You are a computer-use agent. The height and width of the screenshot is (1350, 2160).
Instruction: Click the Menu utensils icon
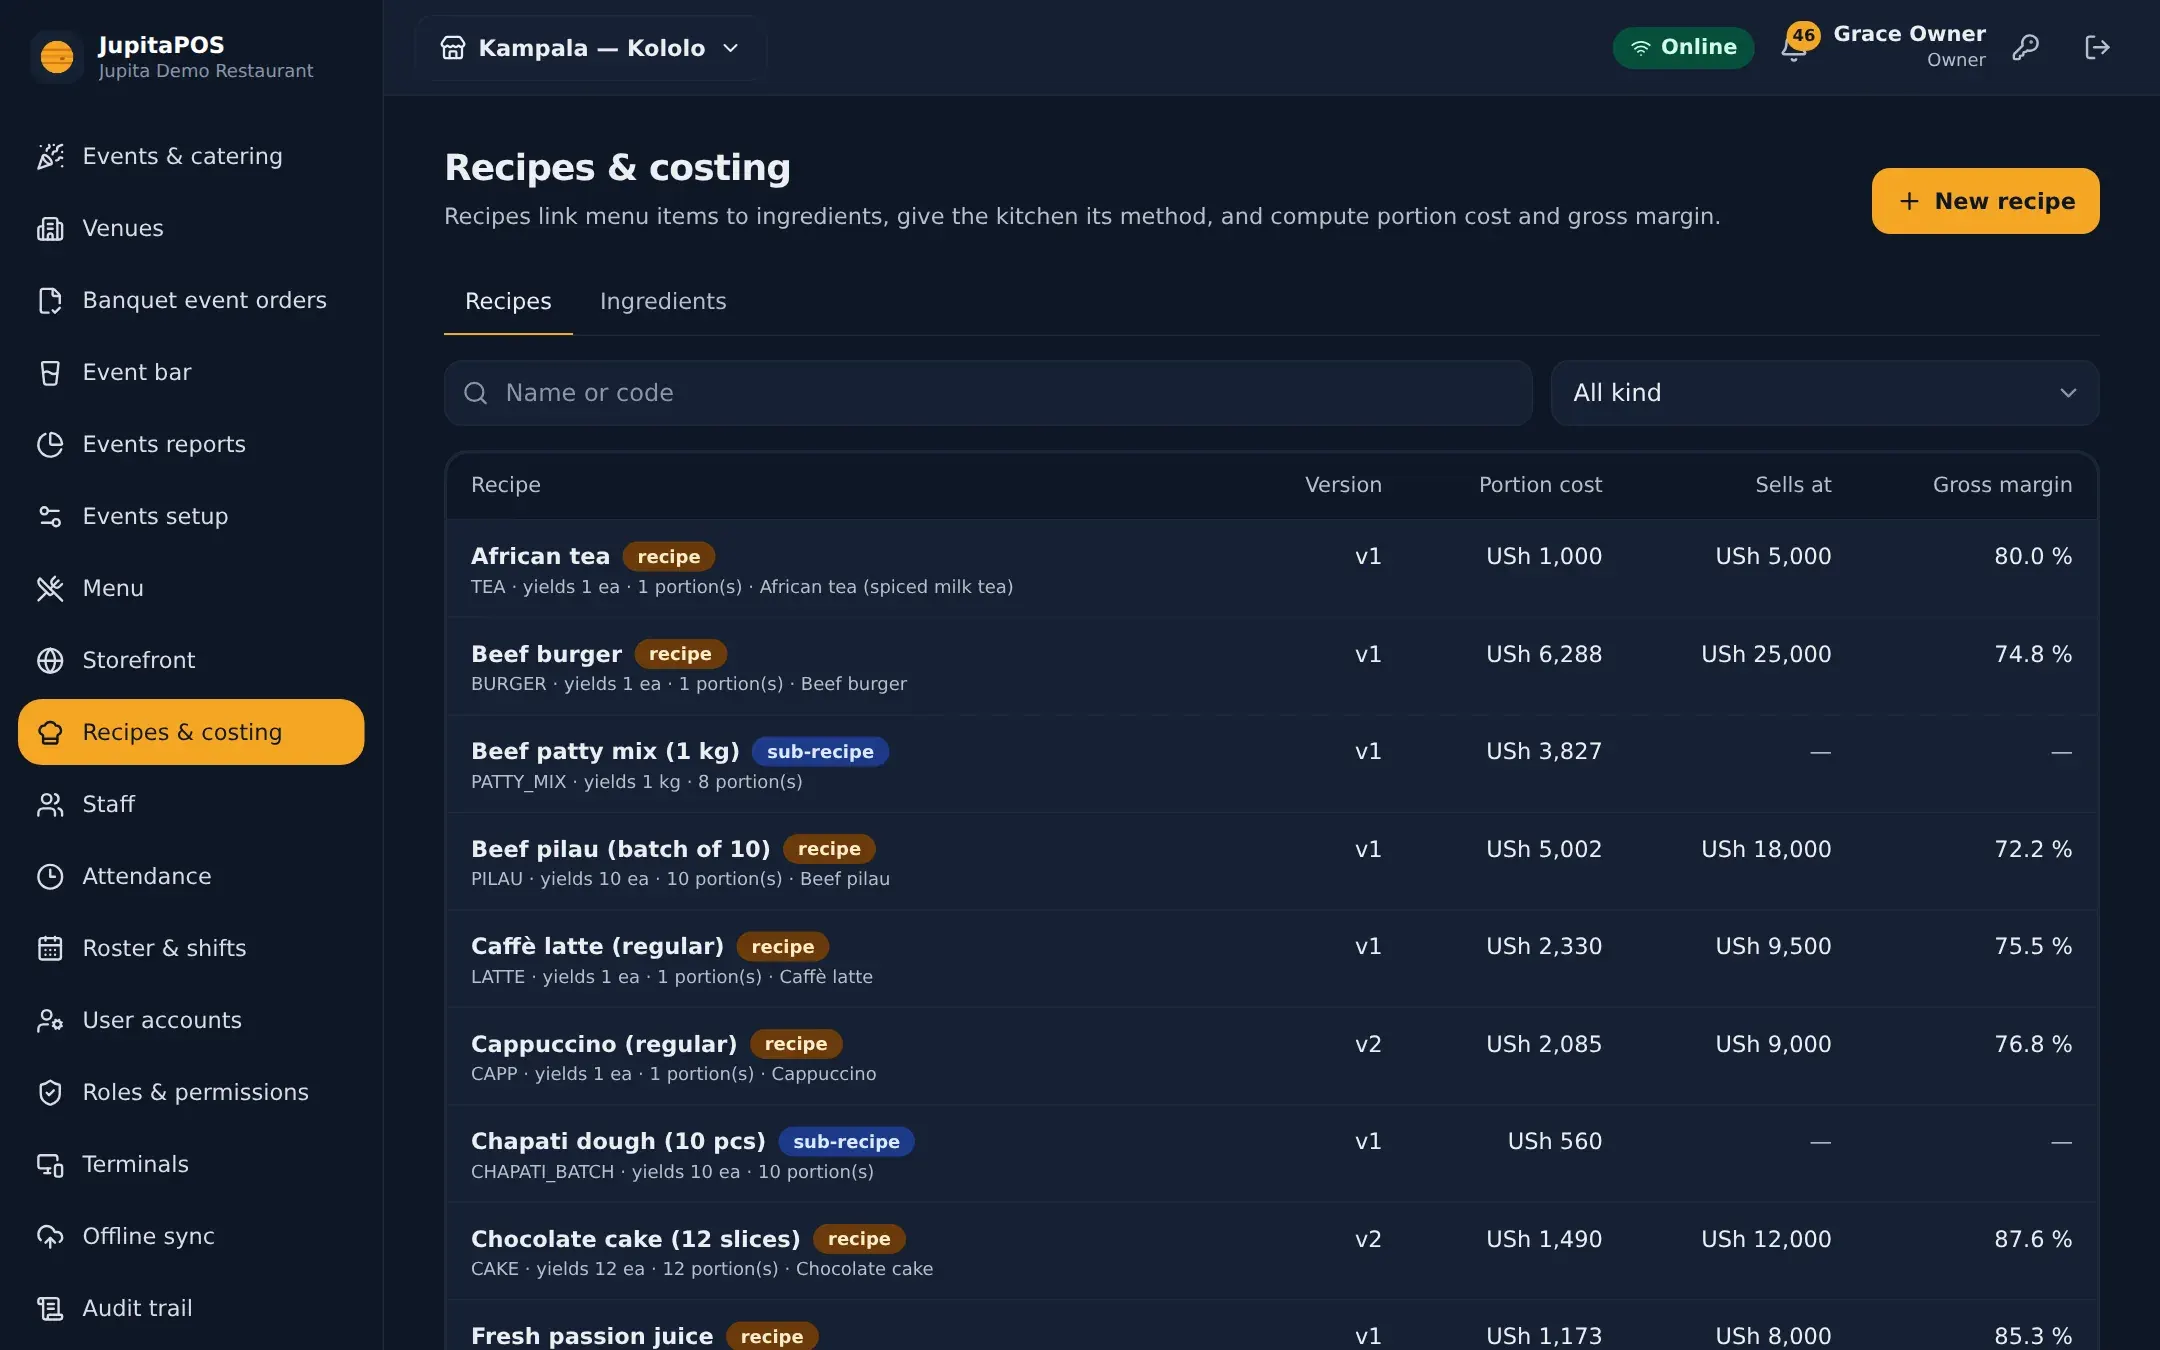50,588
